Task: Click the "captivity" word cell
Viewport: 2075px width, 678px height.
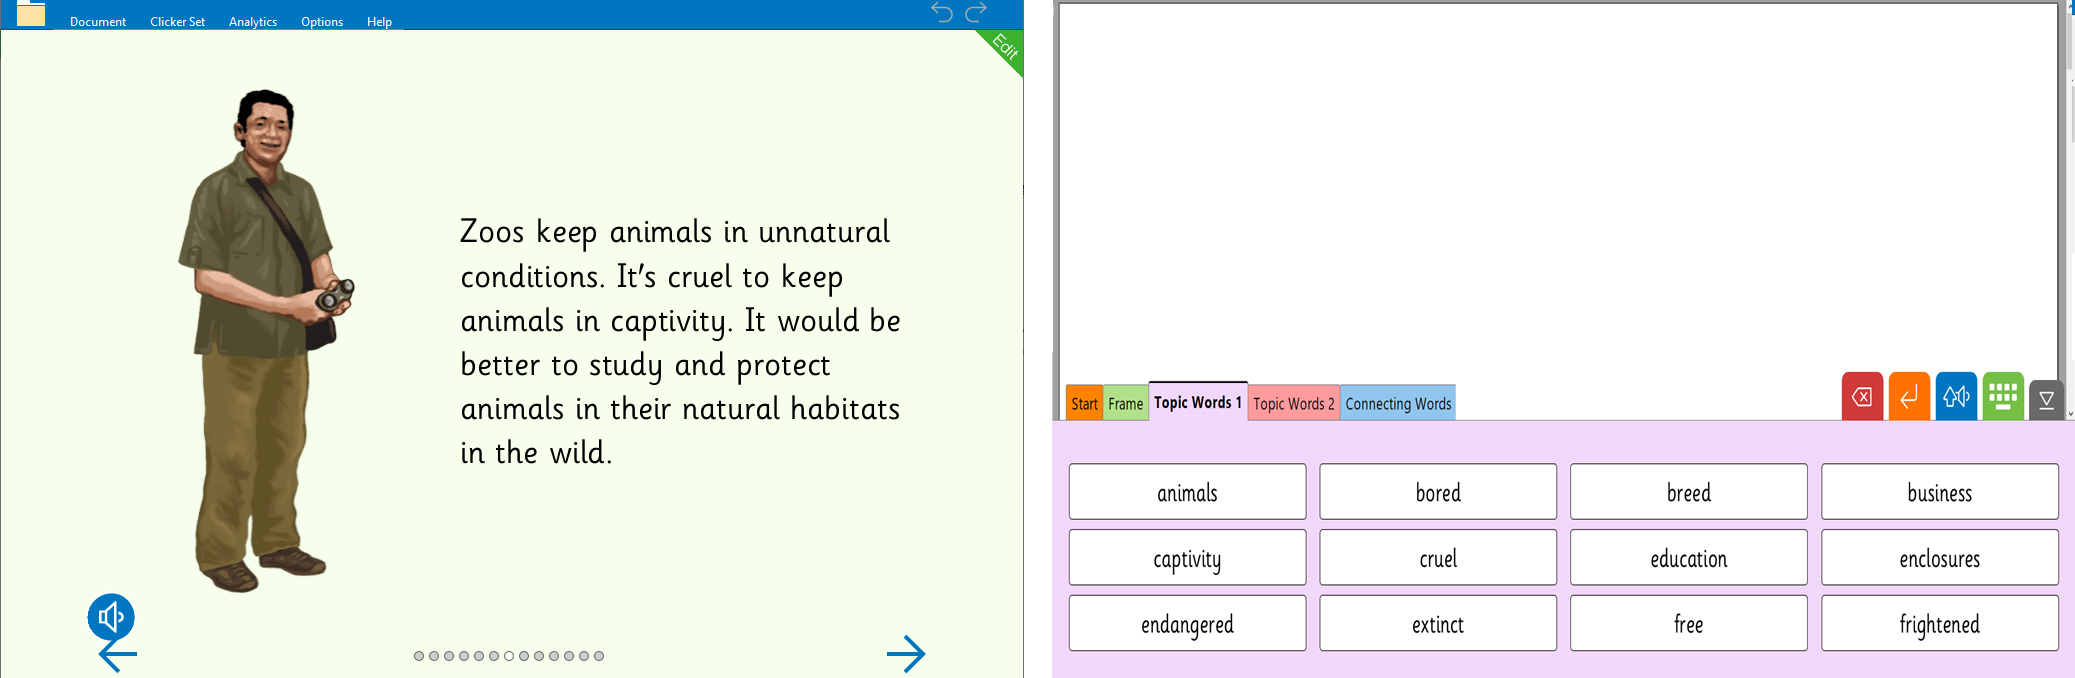Action: [1187, 558]
